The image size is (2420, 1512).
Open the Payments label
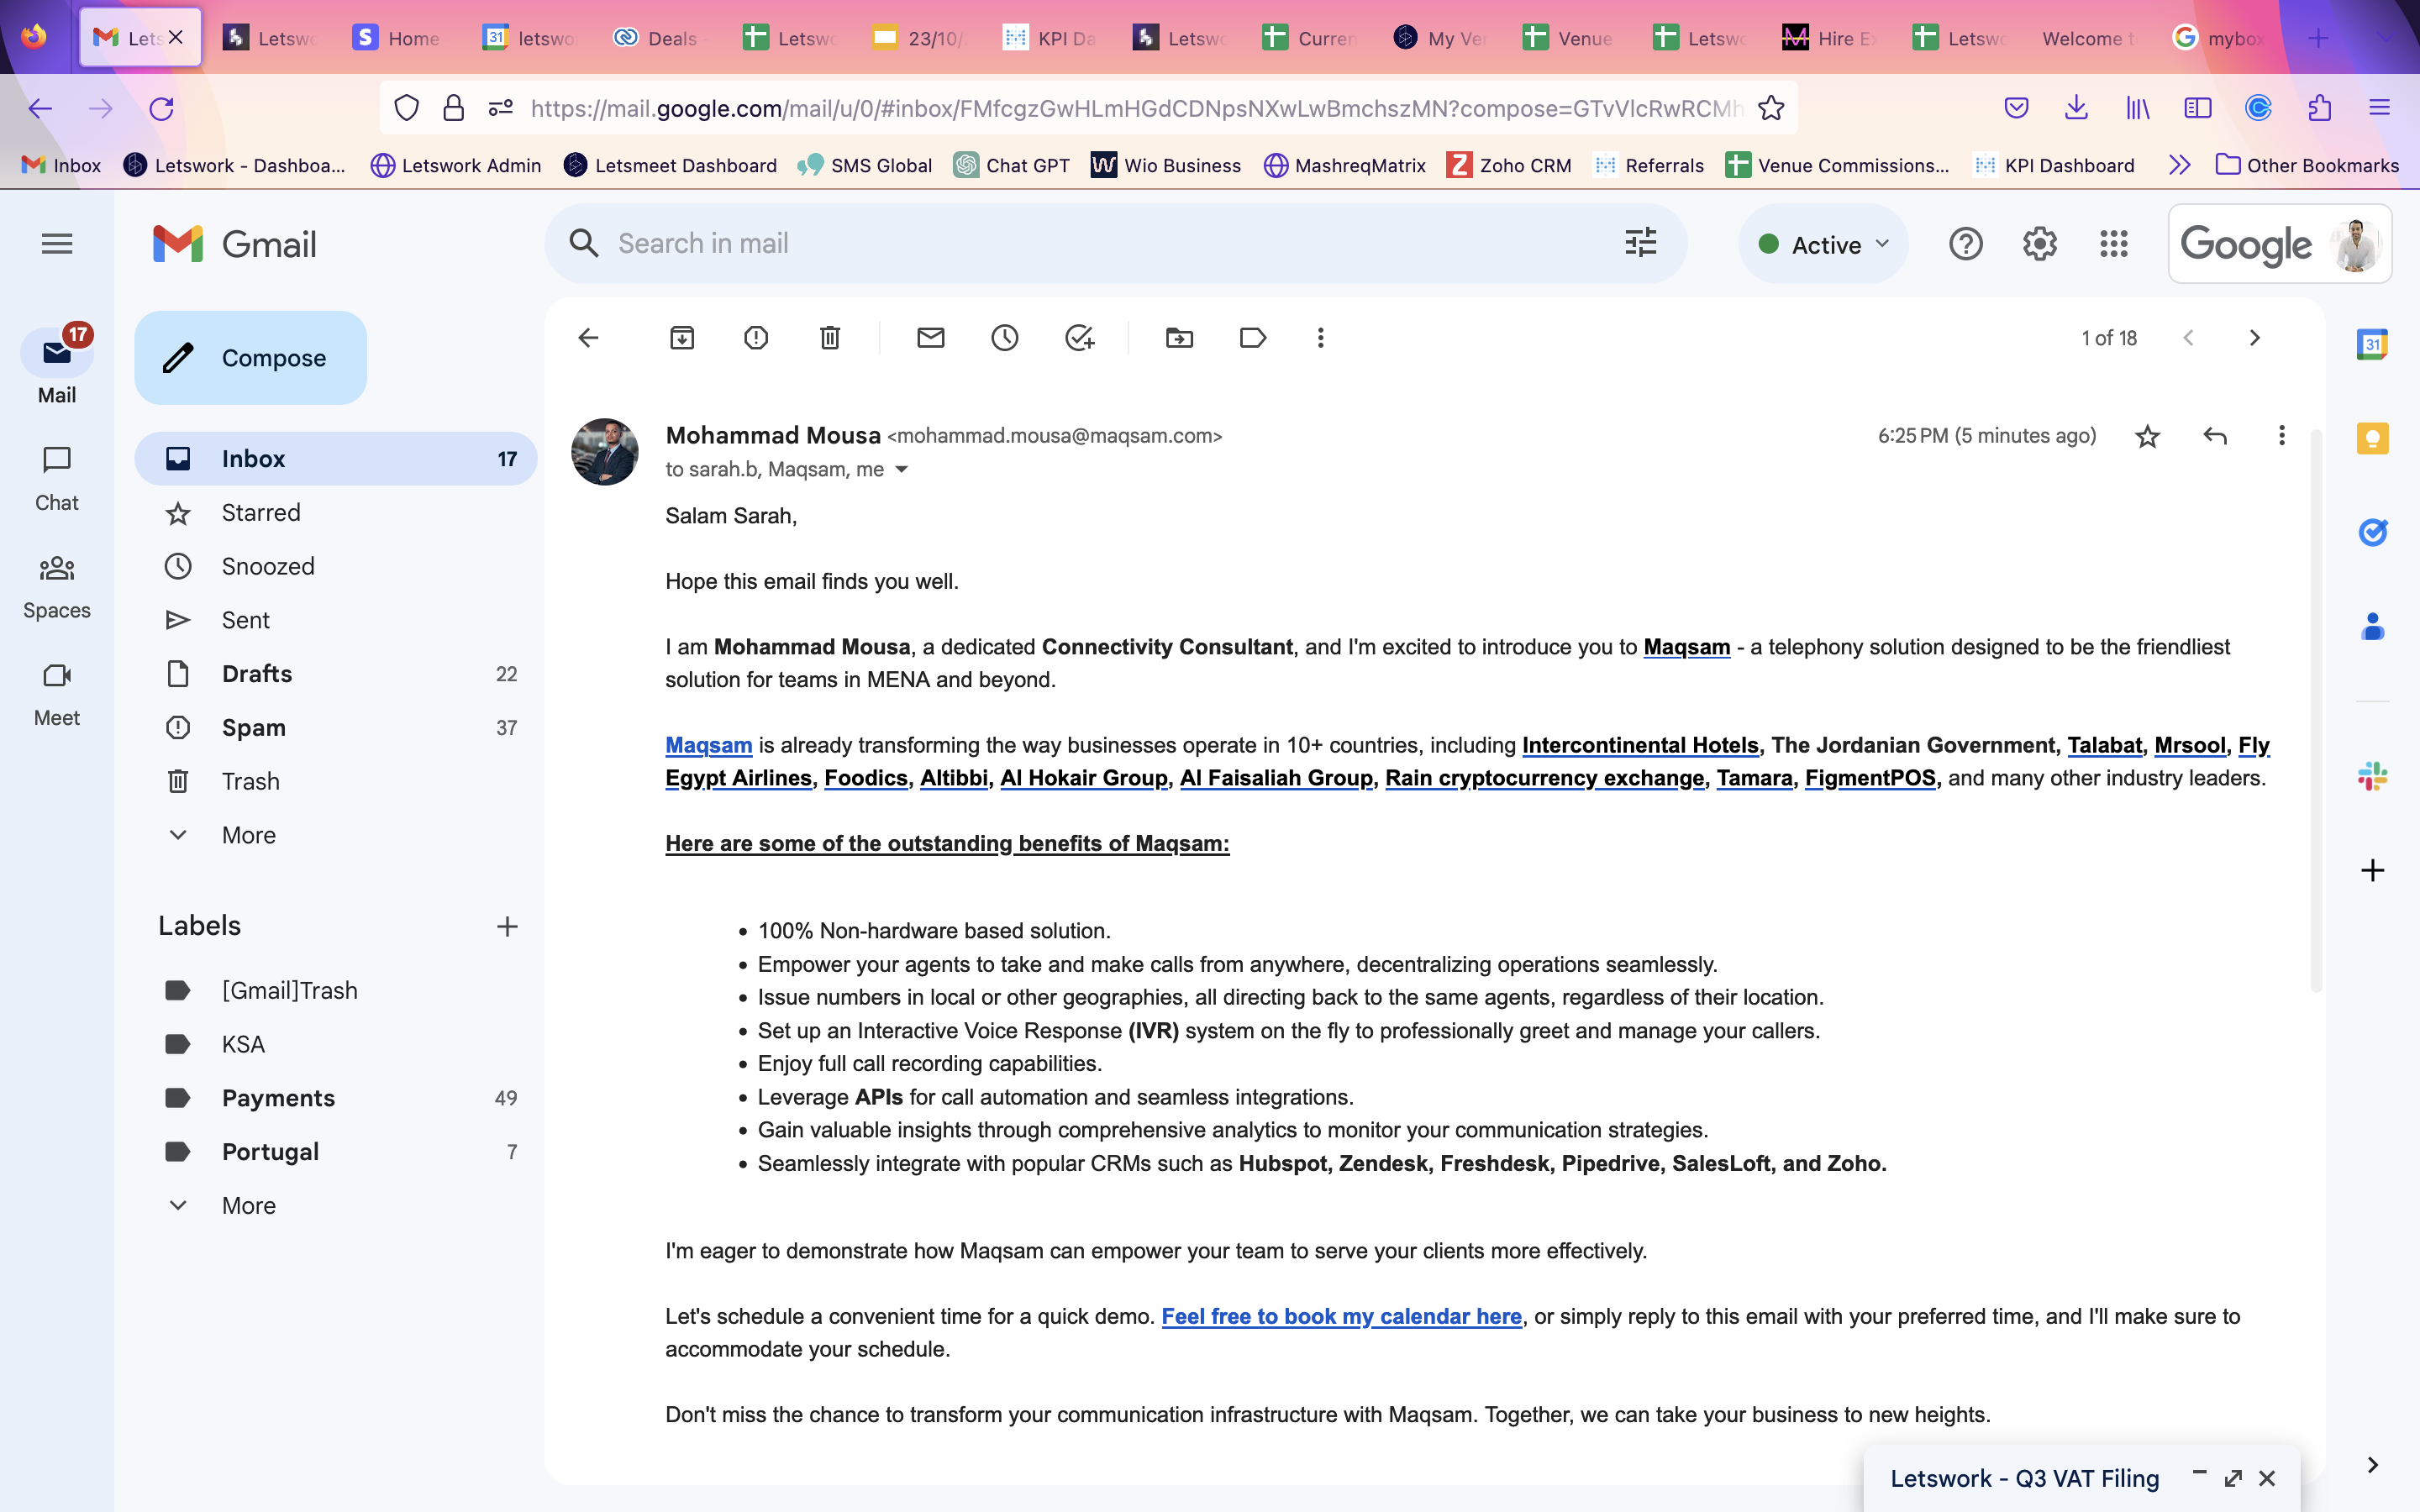(x=336, y=1098)
